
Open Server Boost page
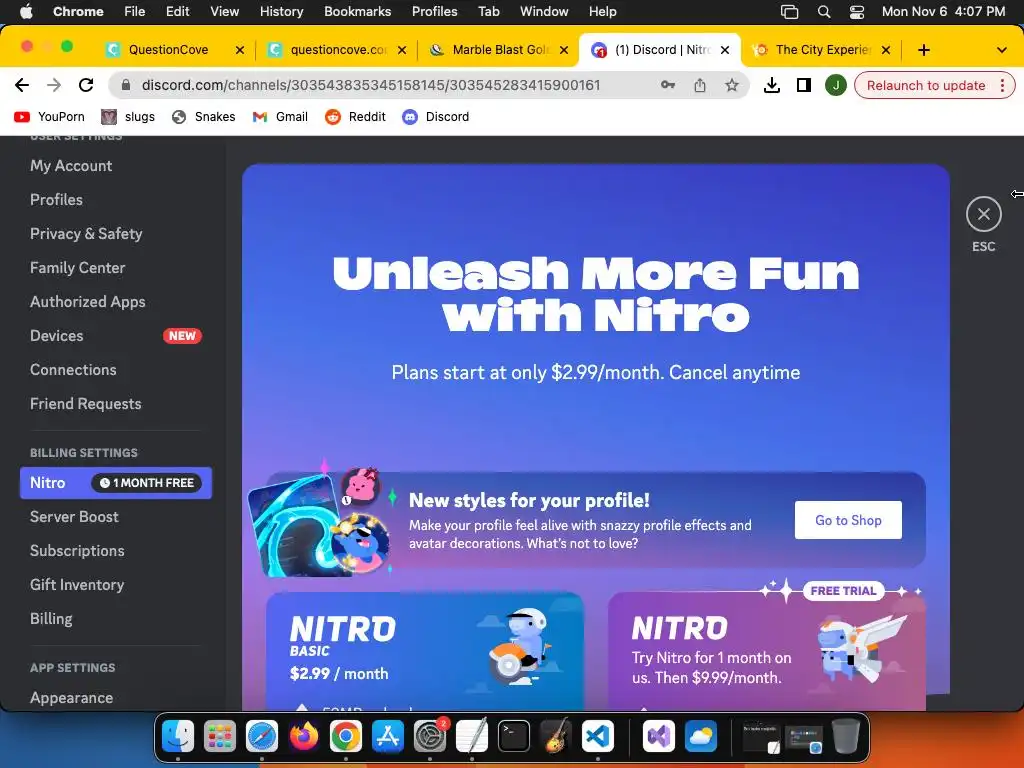[74, 517]
